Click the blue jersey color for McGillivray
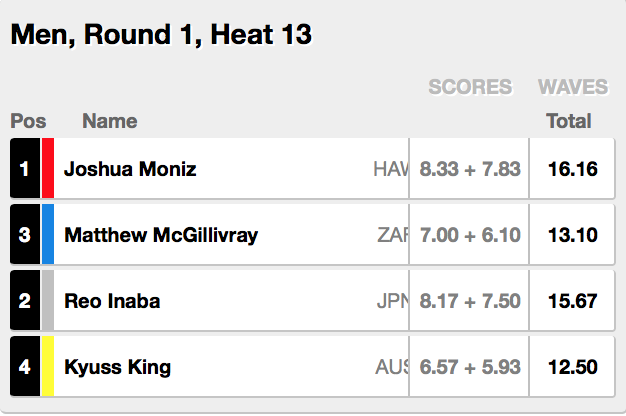Viewport: 626px width, 416px height. point(47,236)
